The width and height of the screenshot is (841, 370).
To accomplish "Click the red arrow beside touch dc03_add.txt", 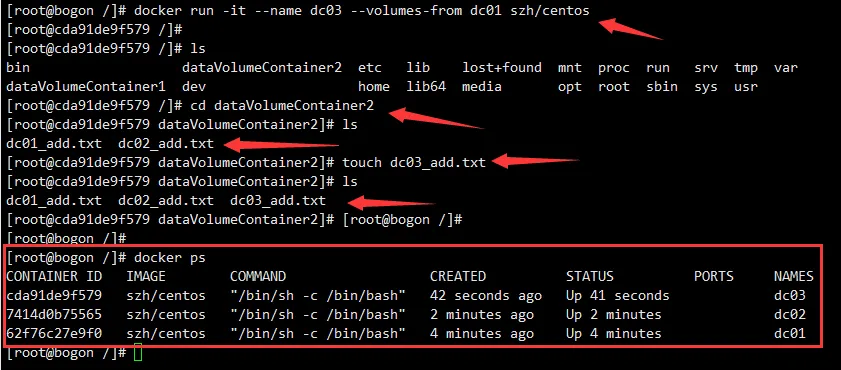I will pyautogui.click(x=535, y=161).
